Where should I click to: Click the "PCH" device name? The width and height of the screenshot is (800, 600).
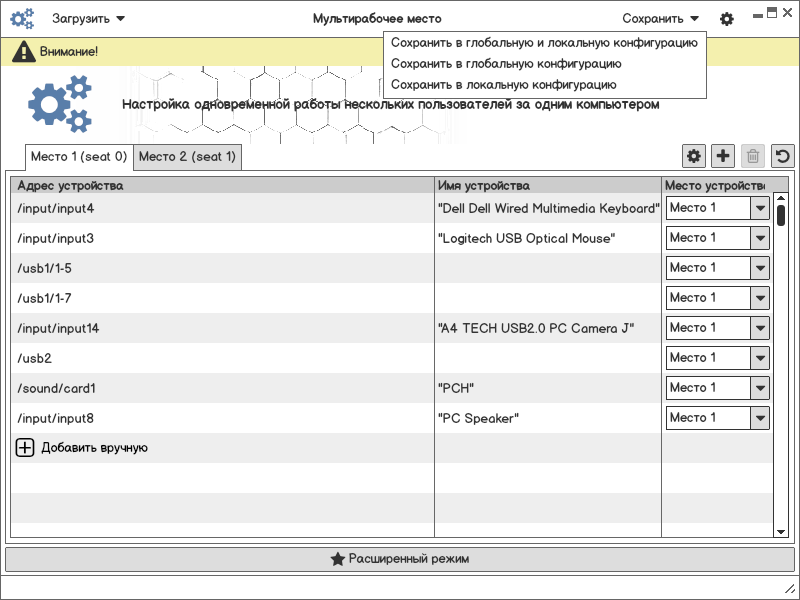click(456, 388)
